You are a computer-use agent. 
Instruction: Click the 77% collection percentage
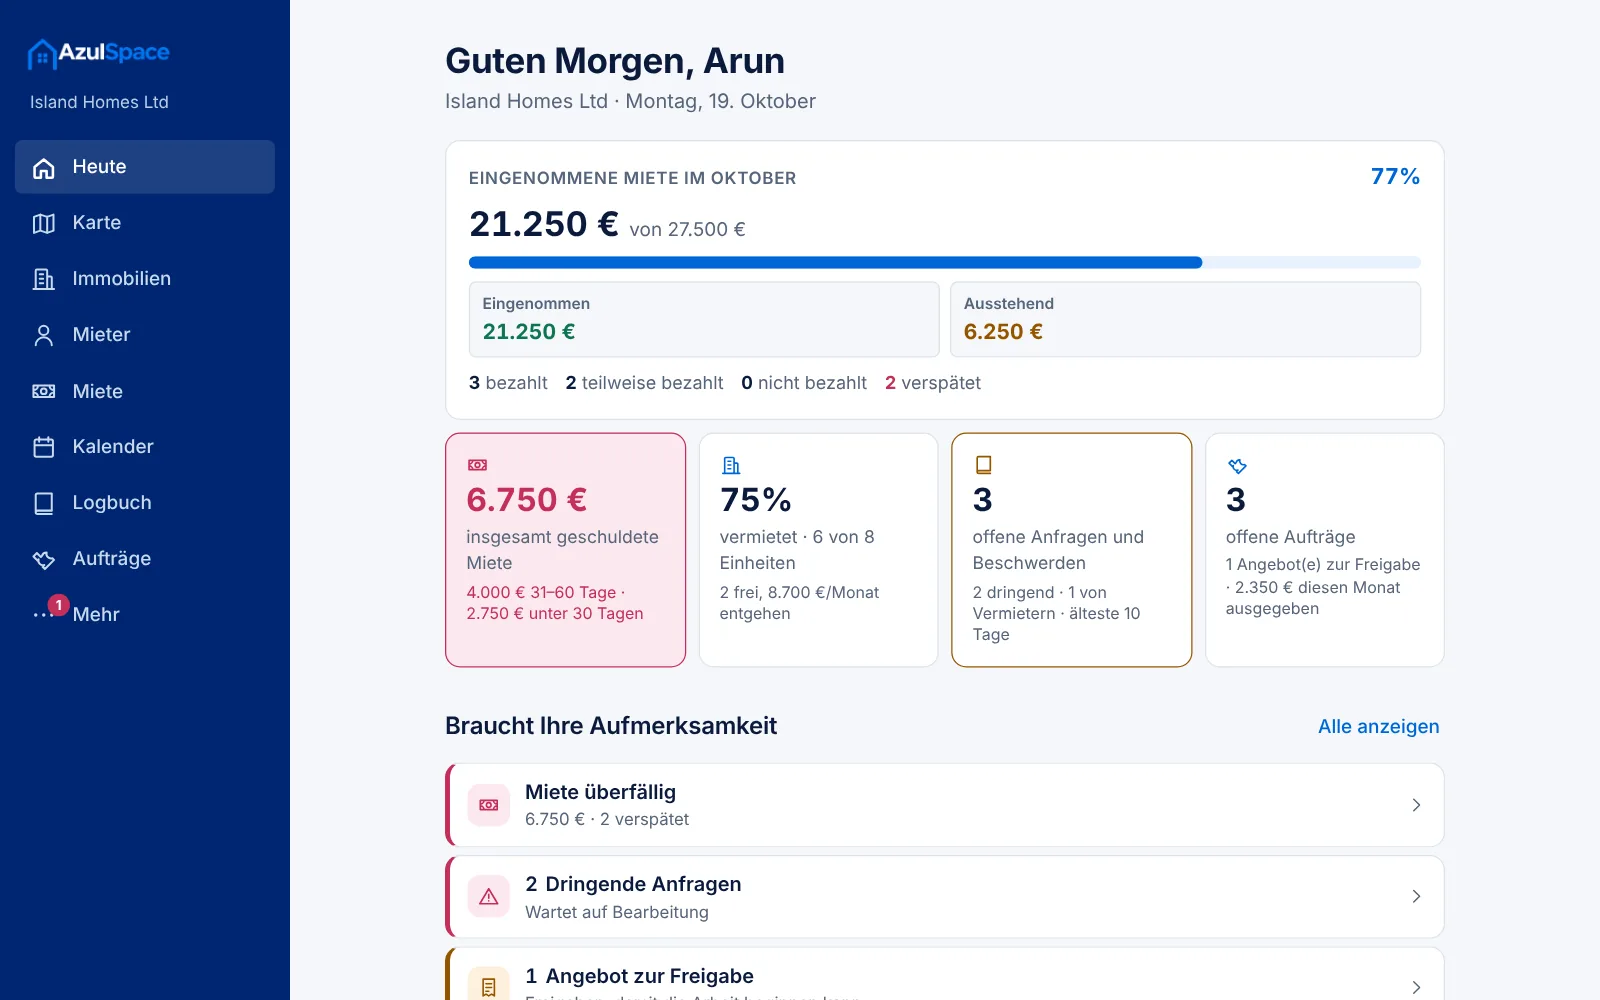click(x=1395, y=177)
